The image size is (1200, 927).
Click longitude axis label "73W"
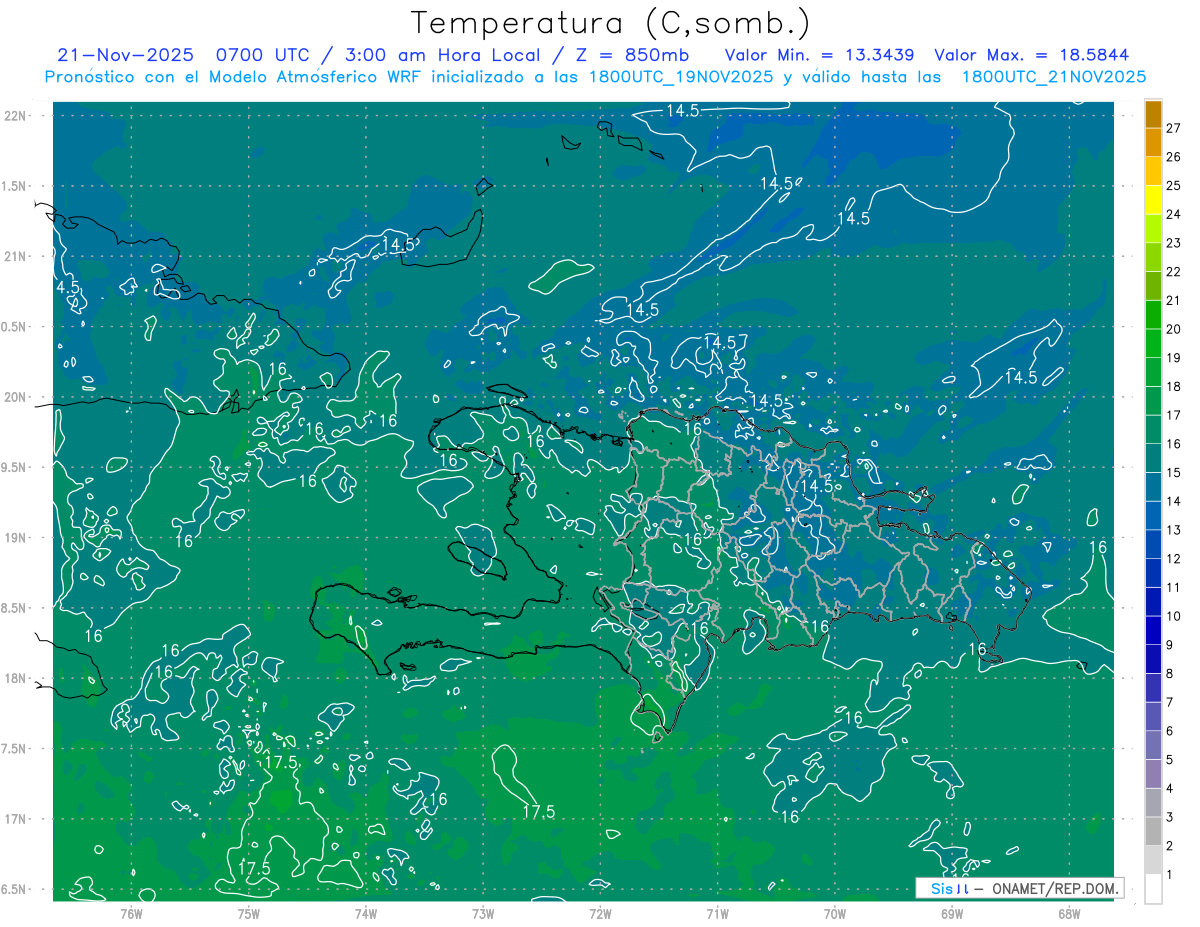483,914
